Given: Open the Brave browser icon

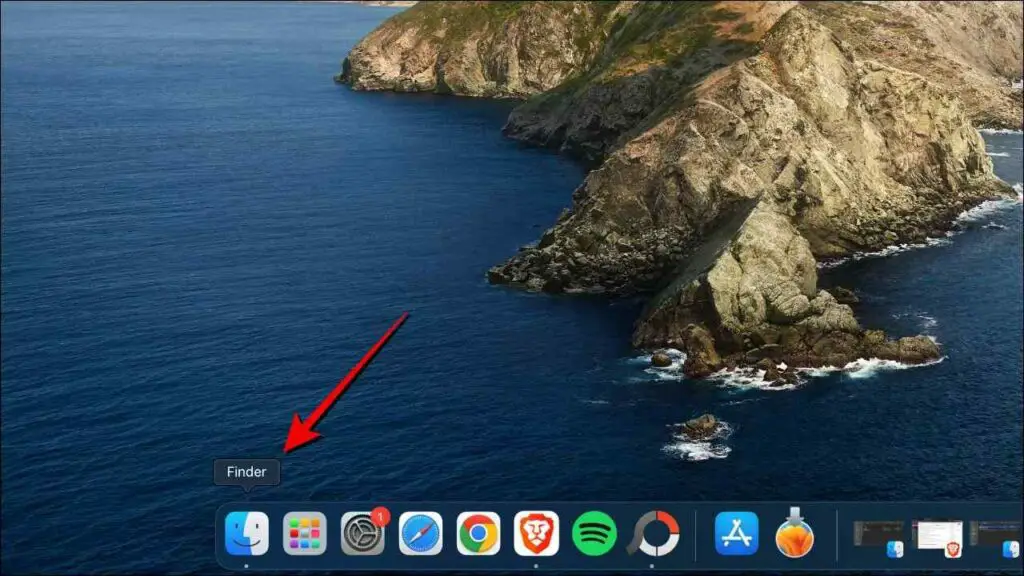Looking at the screenshot, I should [536, 534].
